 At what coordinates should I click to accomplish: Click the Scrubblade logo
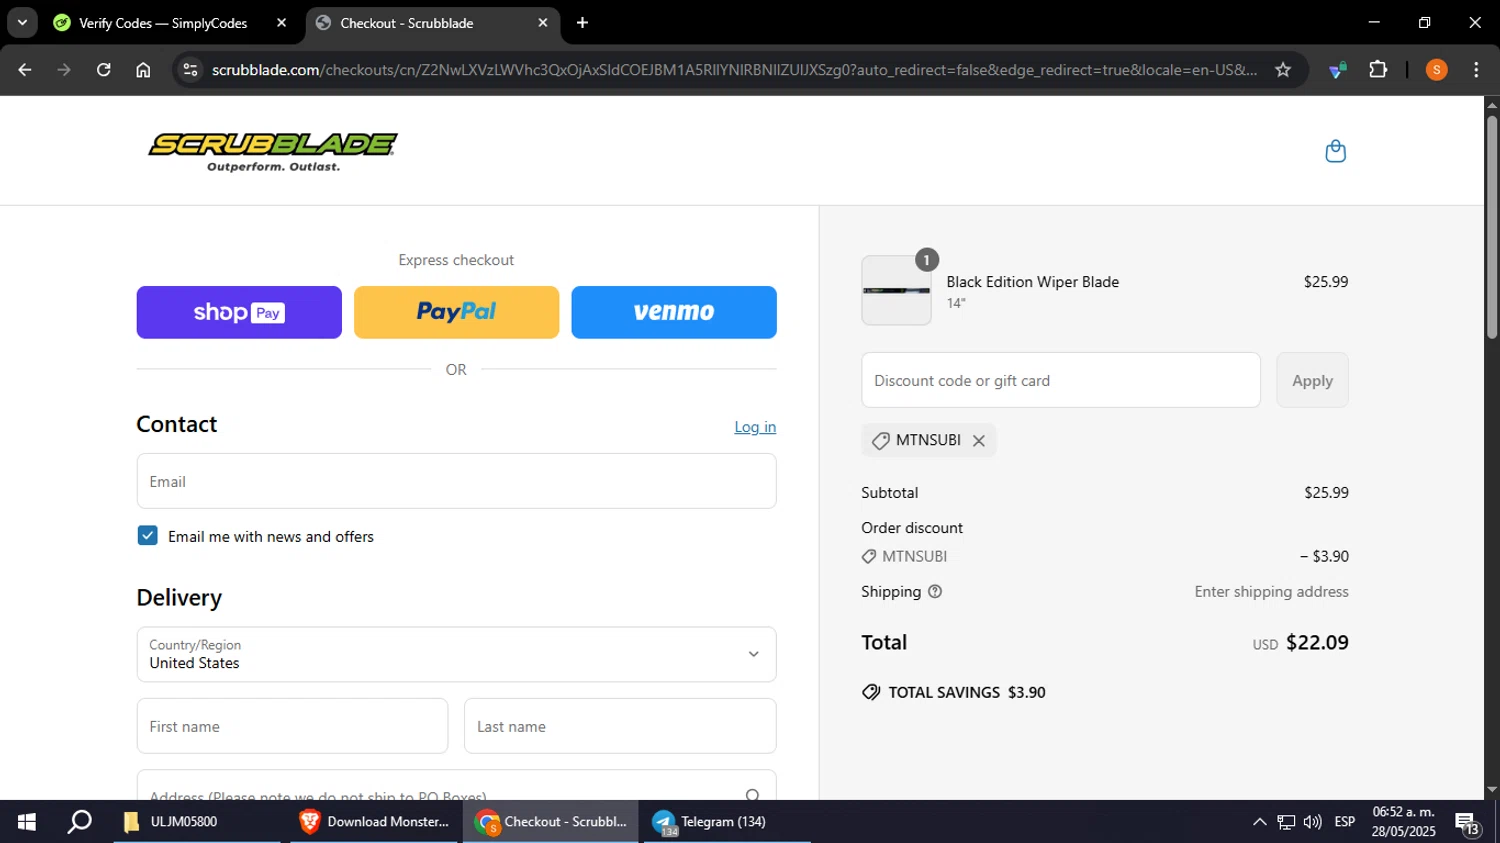tap(273, 152)
